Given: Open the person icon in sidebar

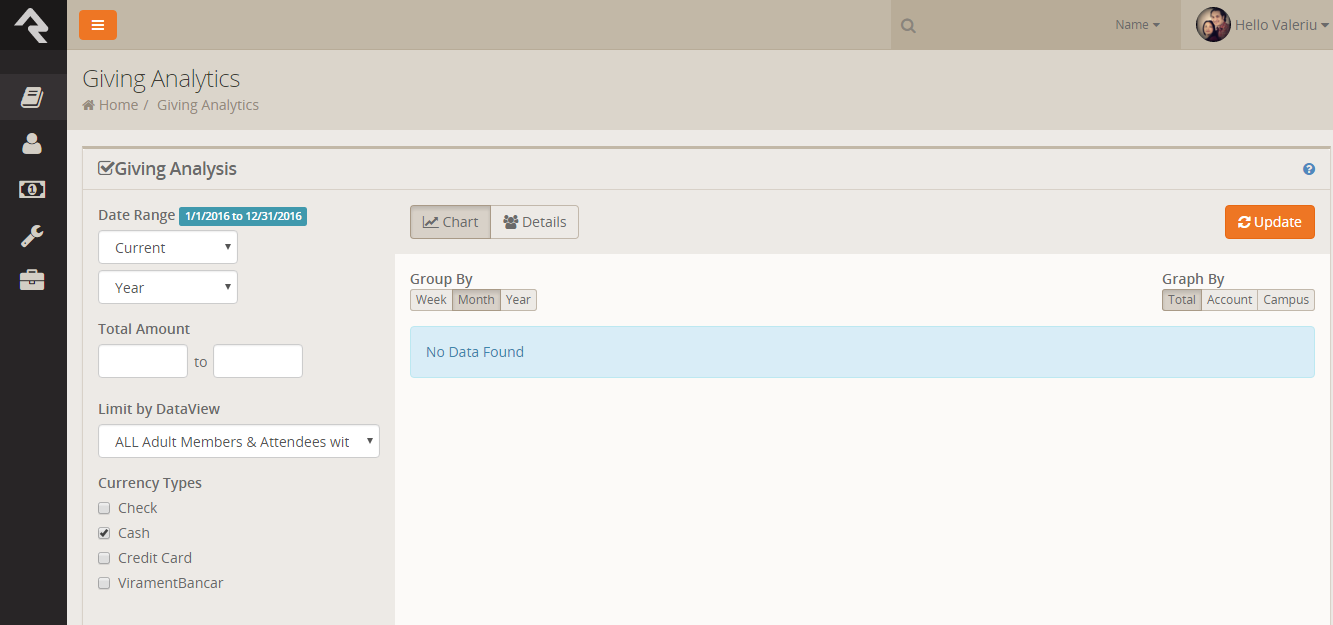Looking at the screenshot, I should 32,144.
